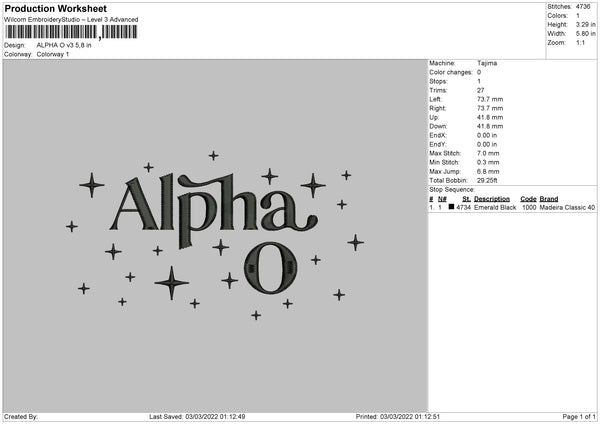Click the Machine Tajima value
This screenshot has height=424, width=600.
click(487, 63)
